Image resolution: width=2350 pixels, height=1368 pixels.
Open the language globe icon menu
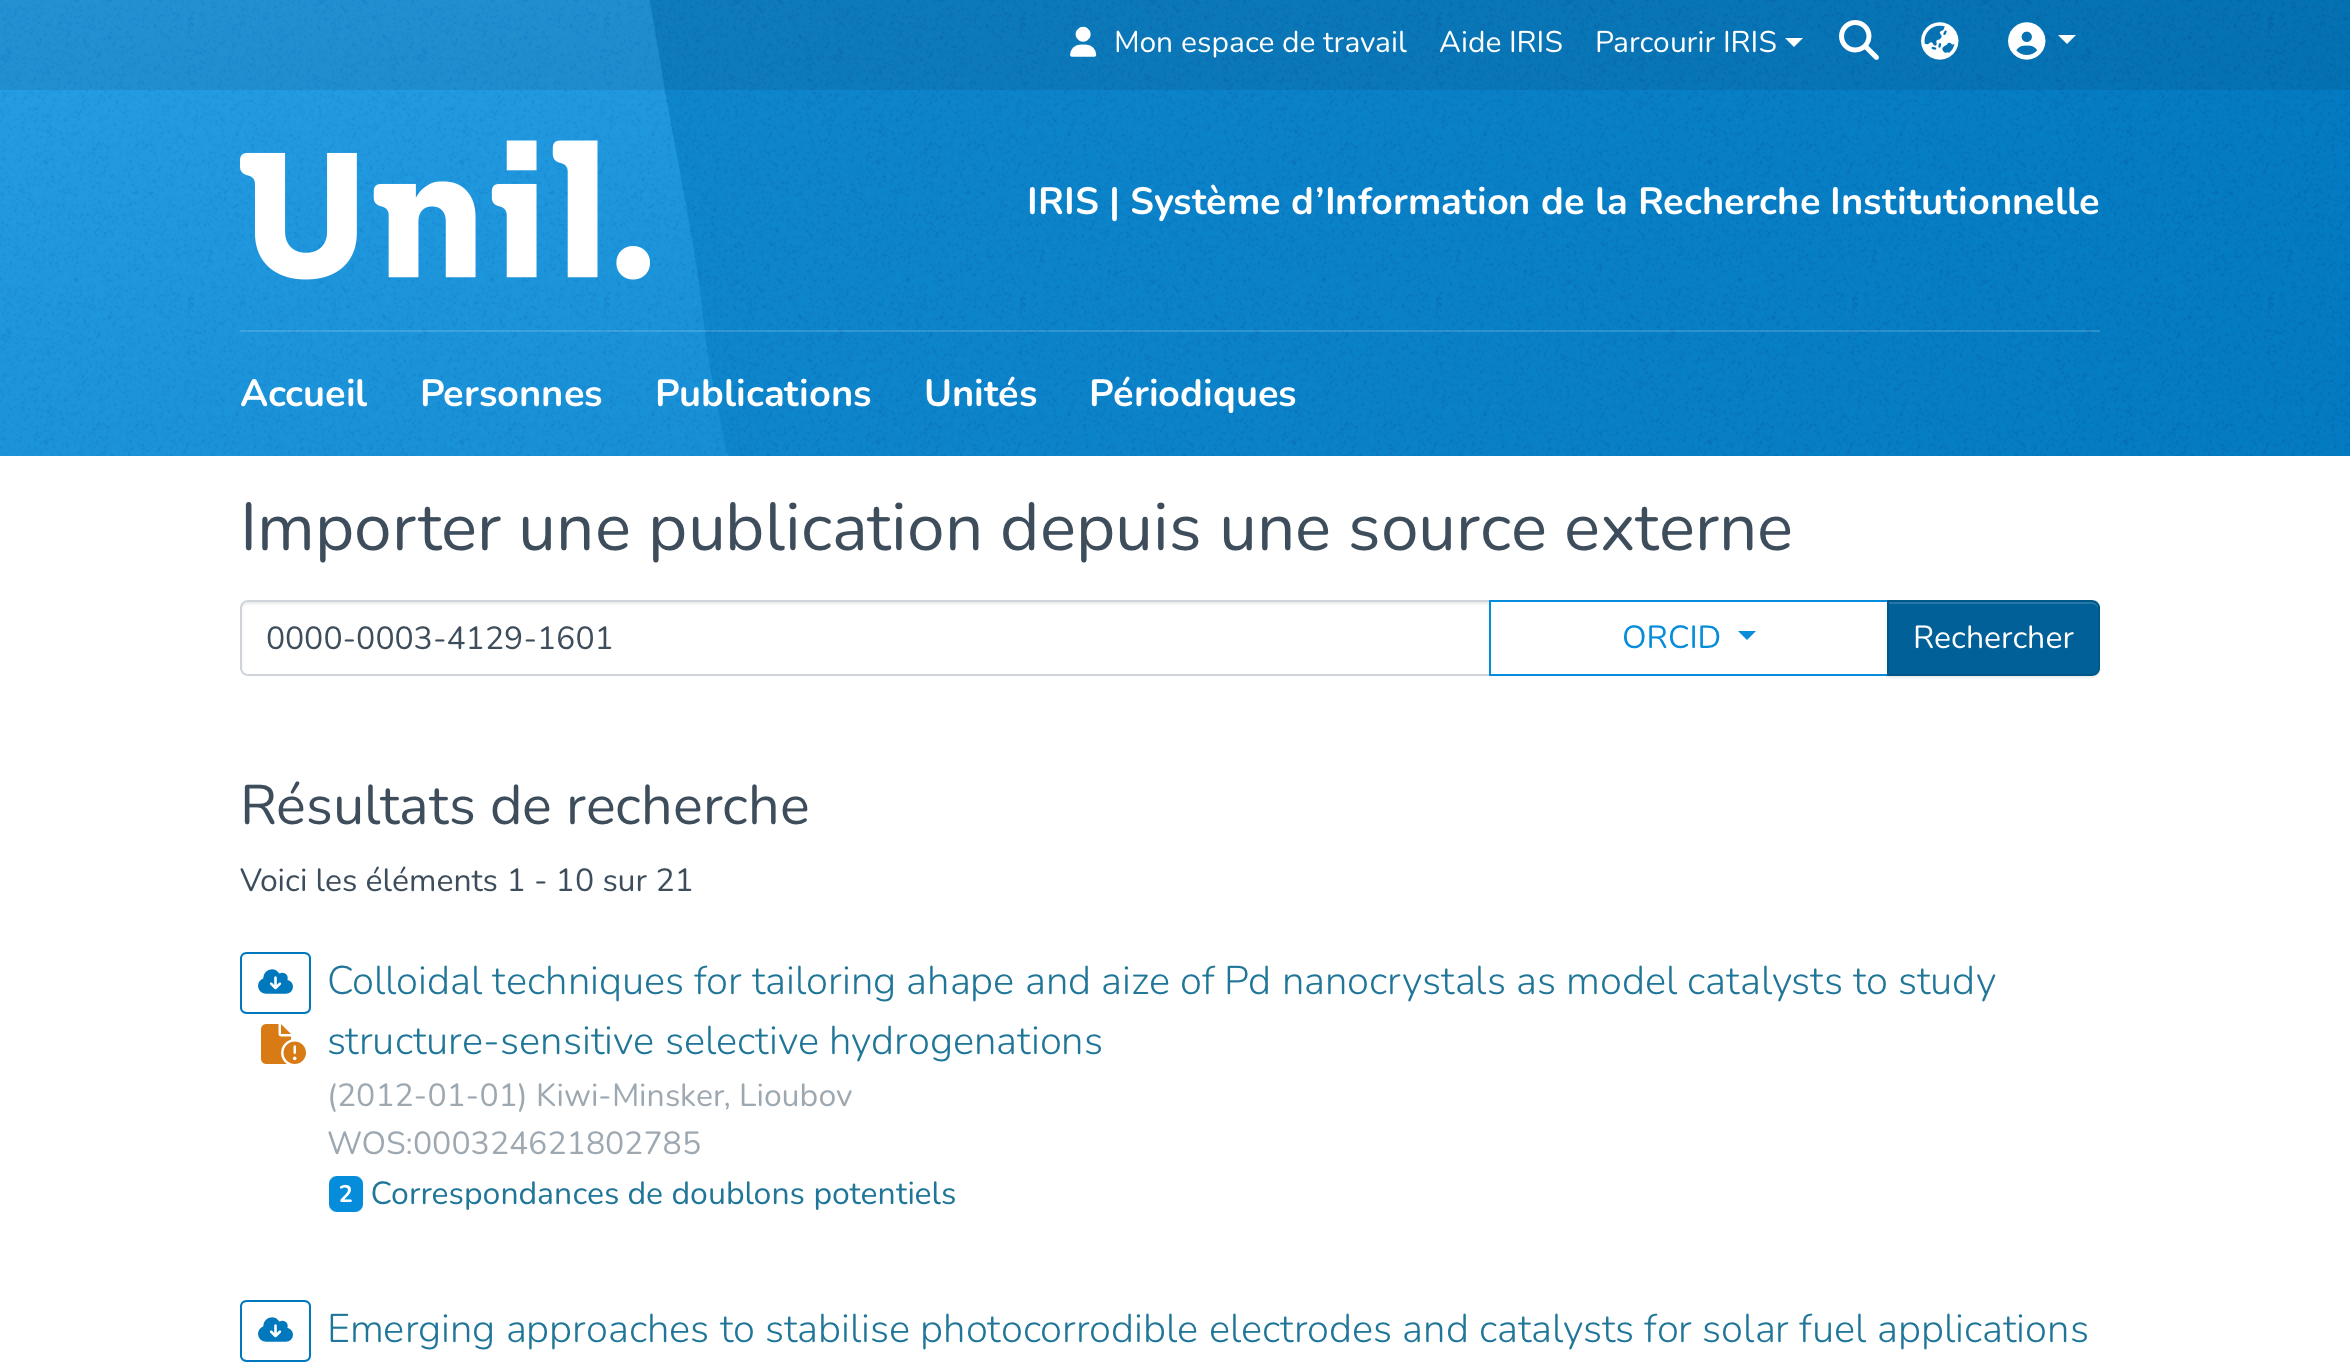[1939, 42]
